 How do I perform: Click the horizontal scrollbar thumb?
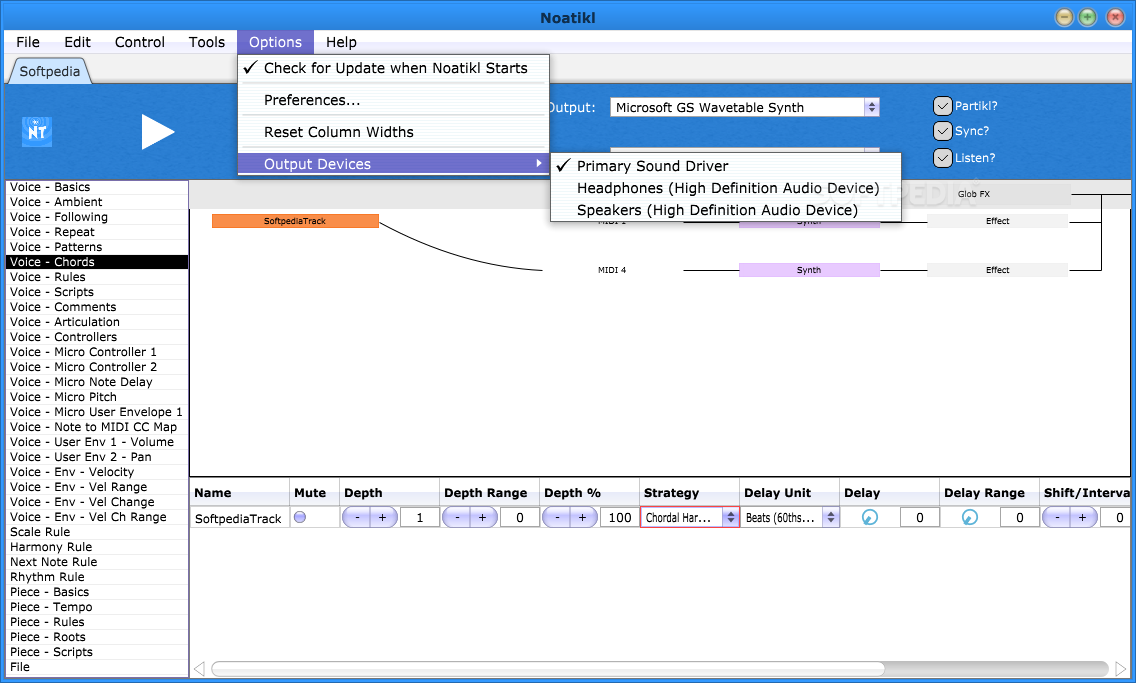pos(548,668)
